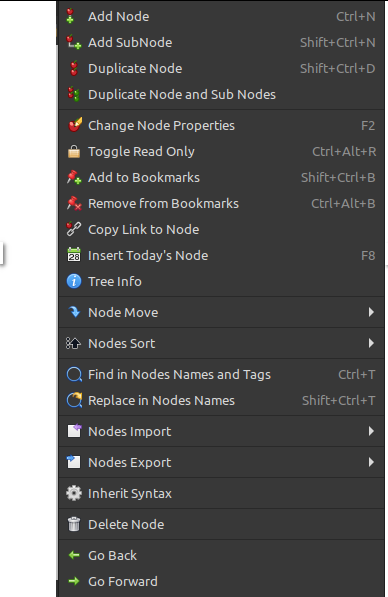This screenshot has height=597, width=388.
Task: Select Change Node Properties
Action: click(222, 126)
